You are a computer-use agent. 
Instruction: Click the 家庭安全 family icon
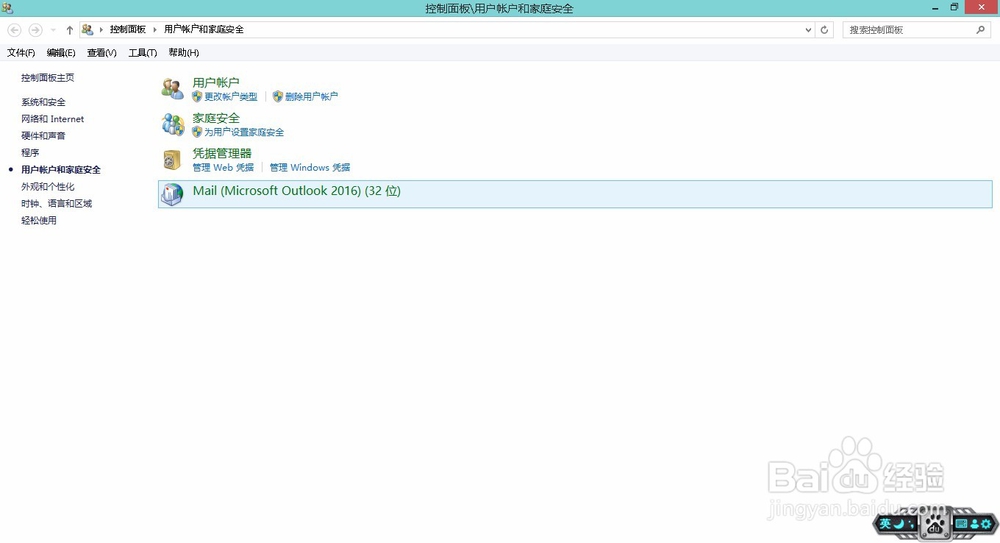pos(172,124)
